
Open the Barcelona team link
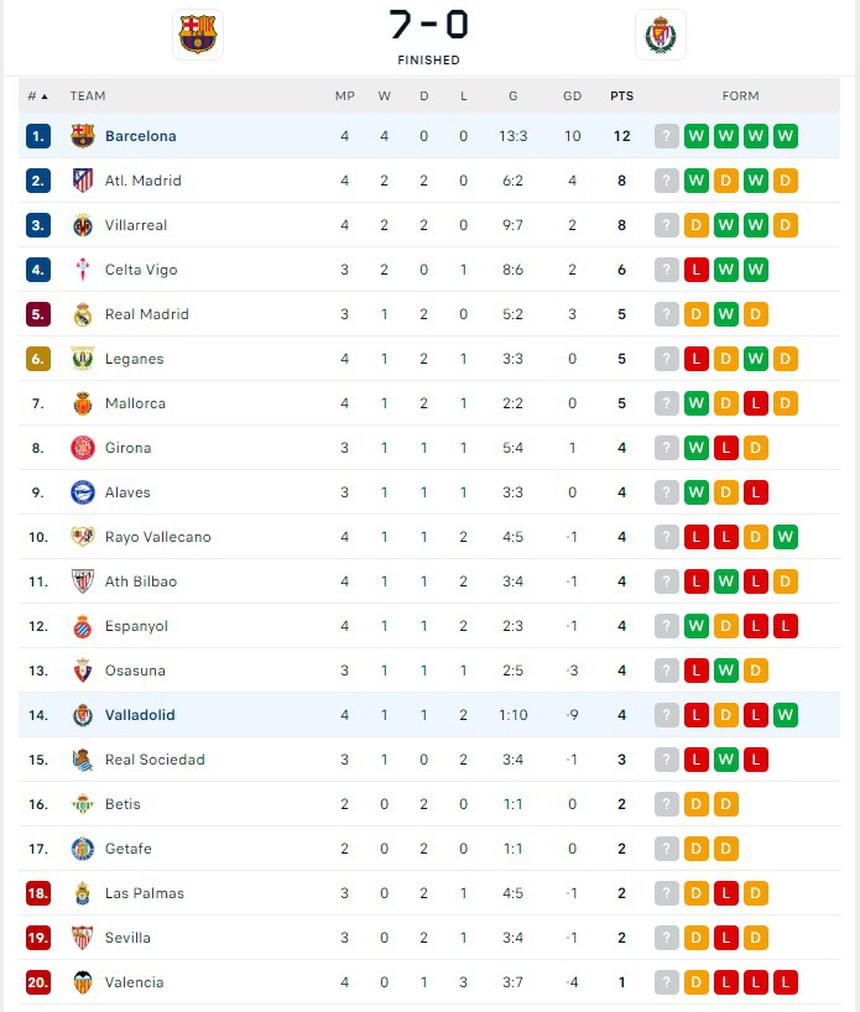[140, 136]
